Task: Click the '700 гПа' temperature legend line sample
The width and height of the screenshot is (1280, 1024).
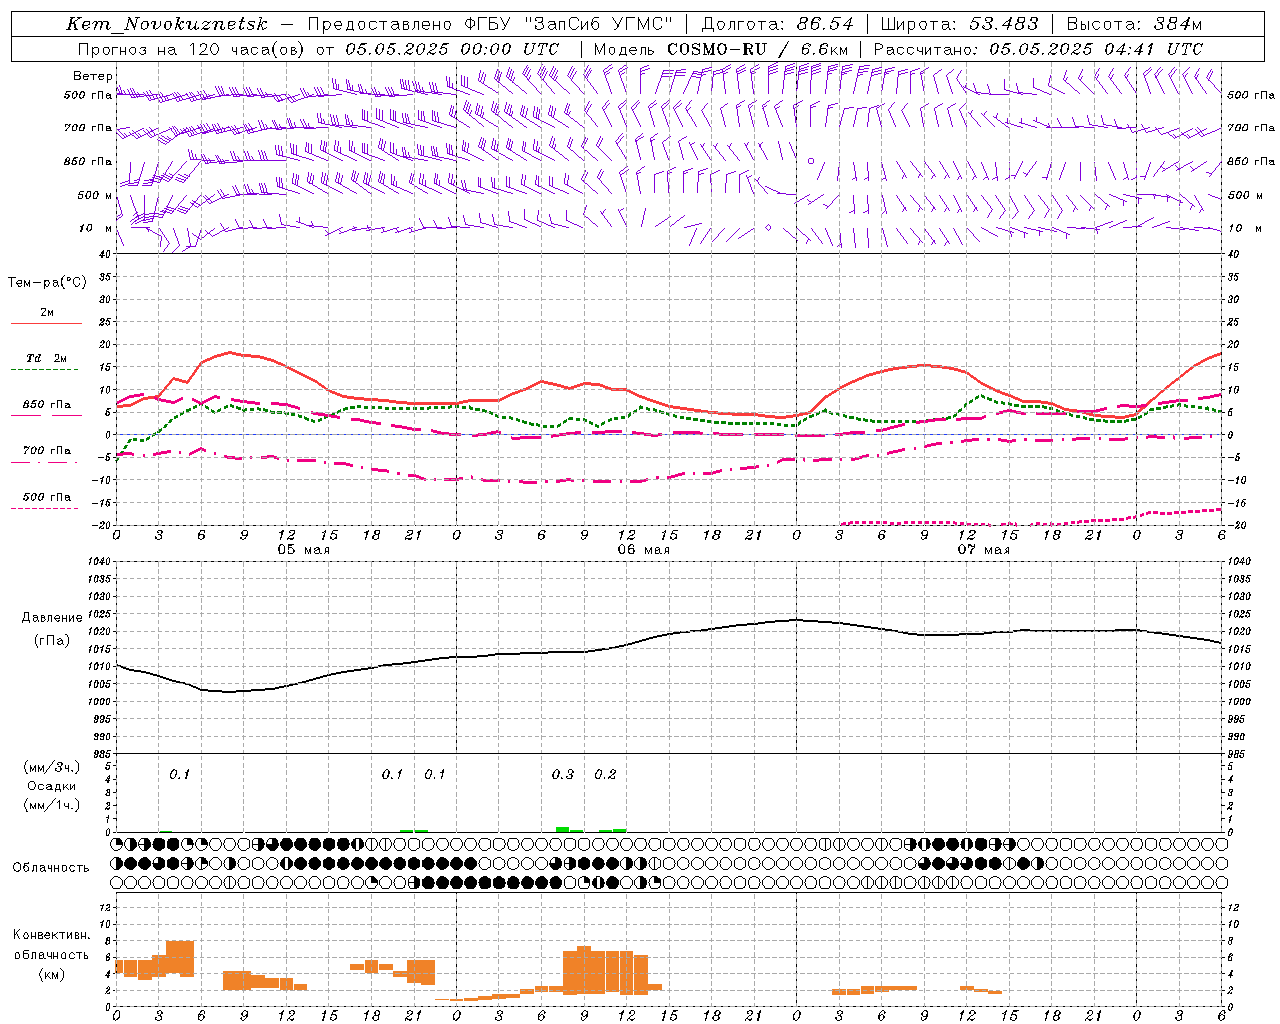Action: (x=46, y=462)
